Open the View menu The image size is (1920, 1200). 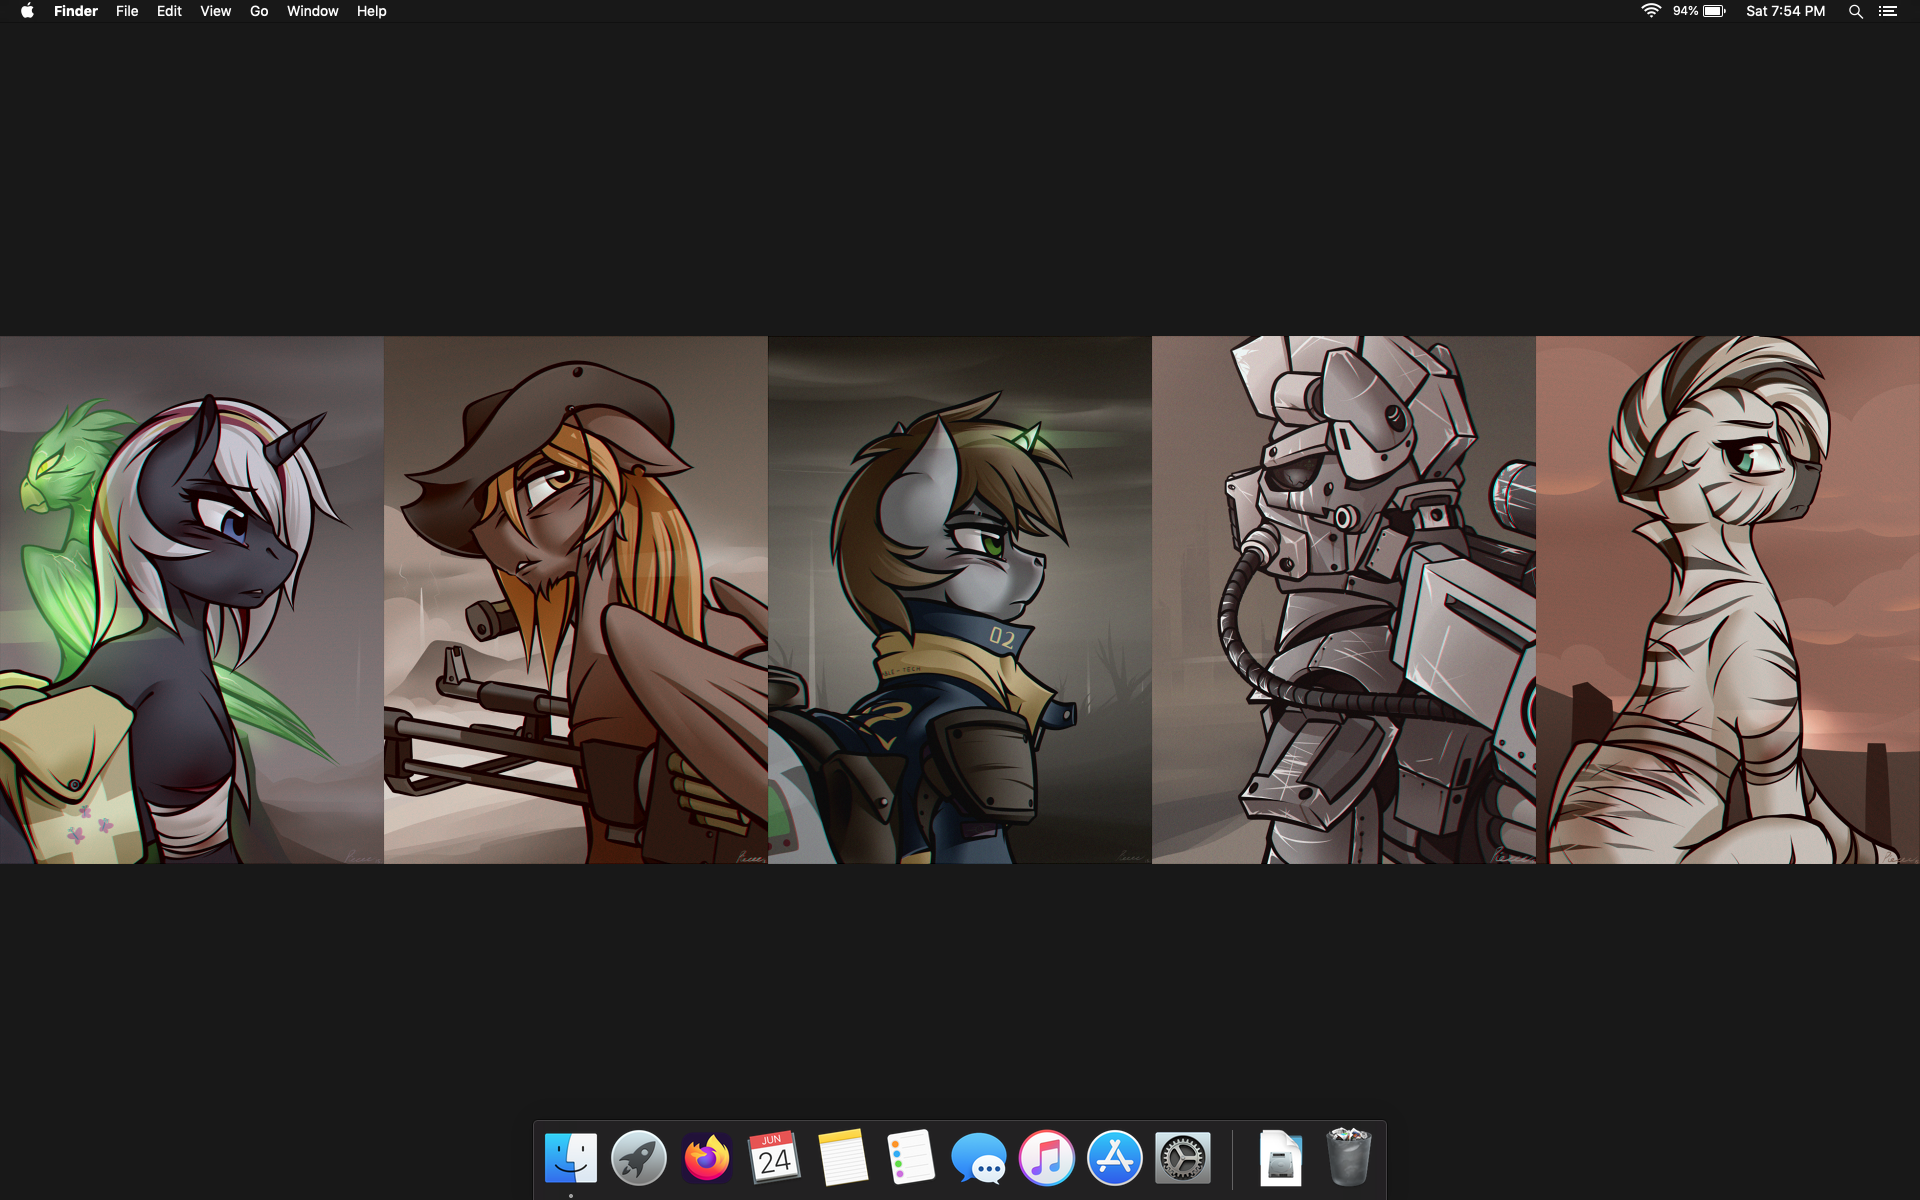(215, 11)
